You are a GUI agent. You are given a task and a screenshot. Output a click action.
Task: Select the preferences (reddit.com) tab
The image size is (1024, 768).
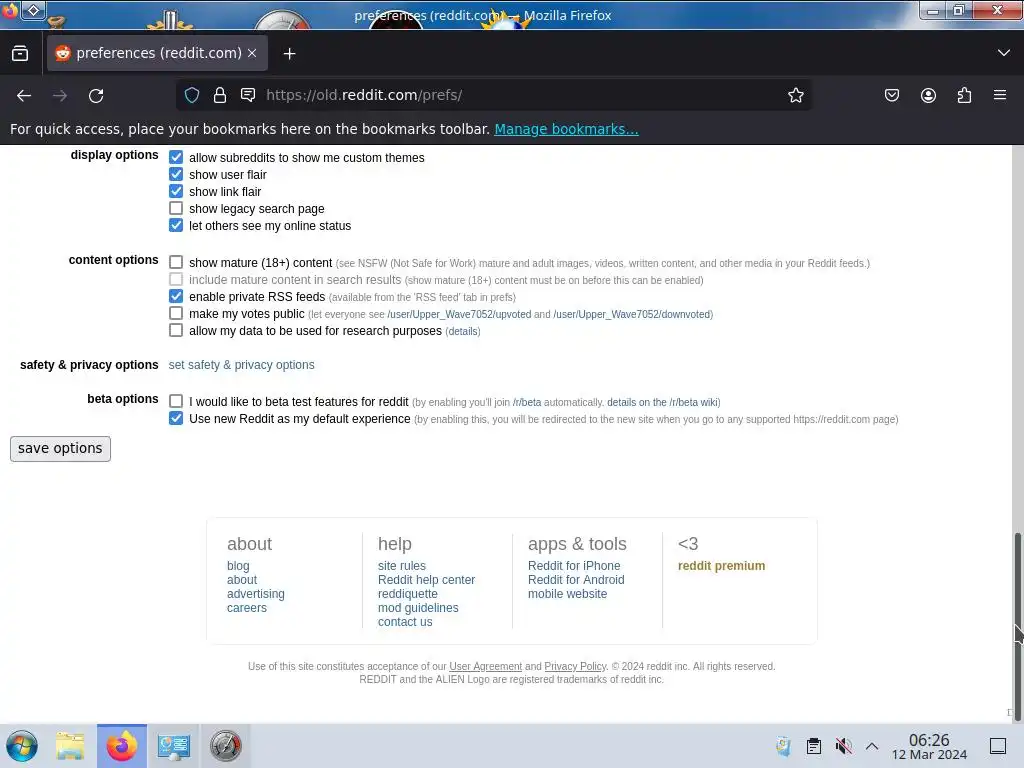tap(157, 53)
